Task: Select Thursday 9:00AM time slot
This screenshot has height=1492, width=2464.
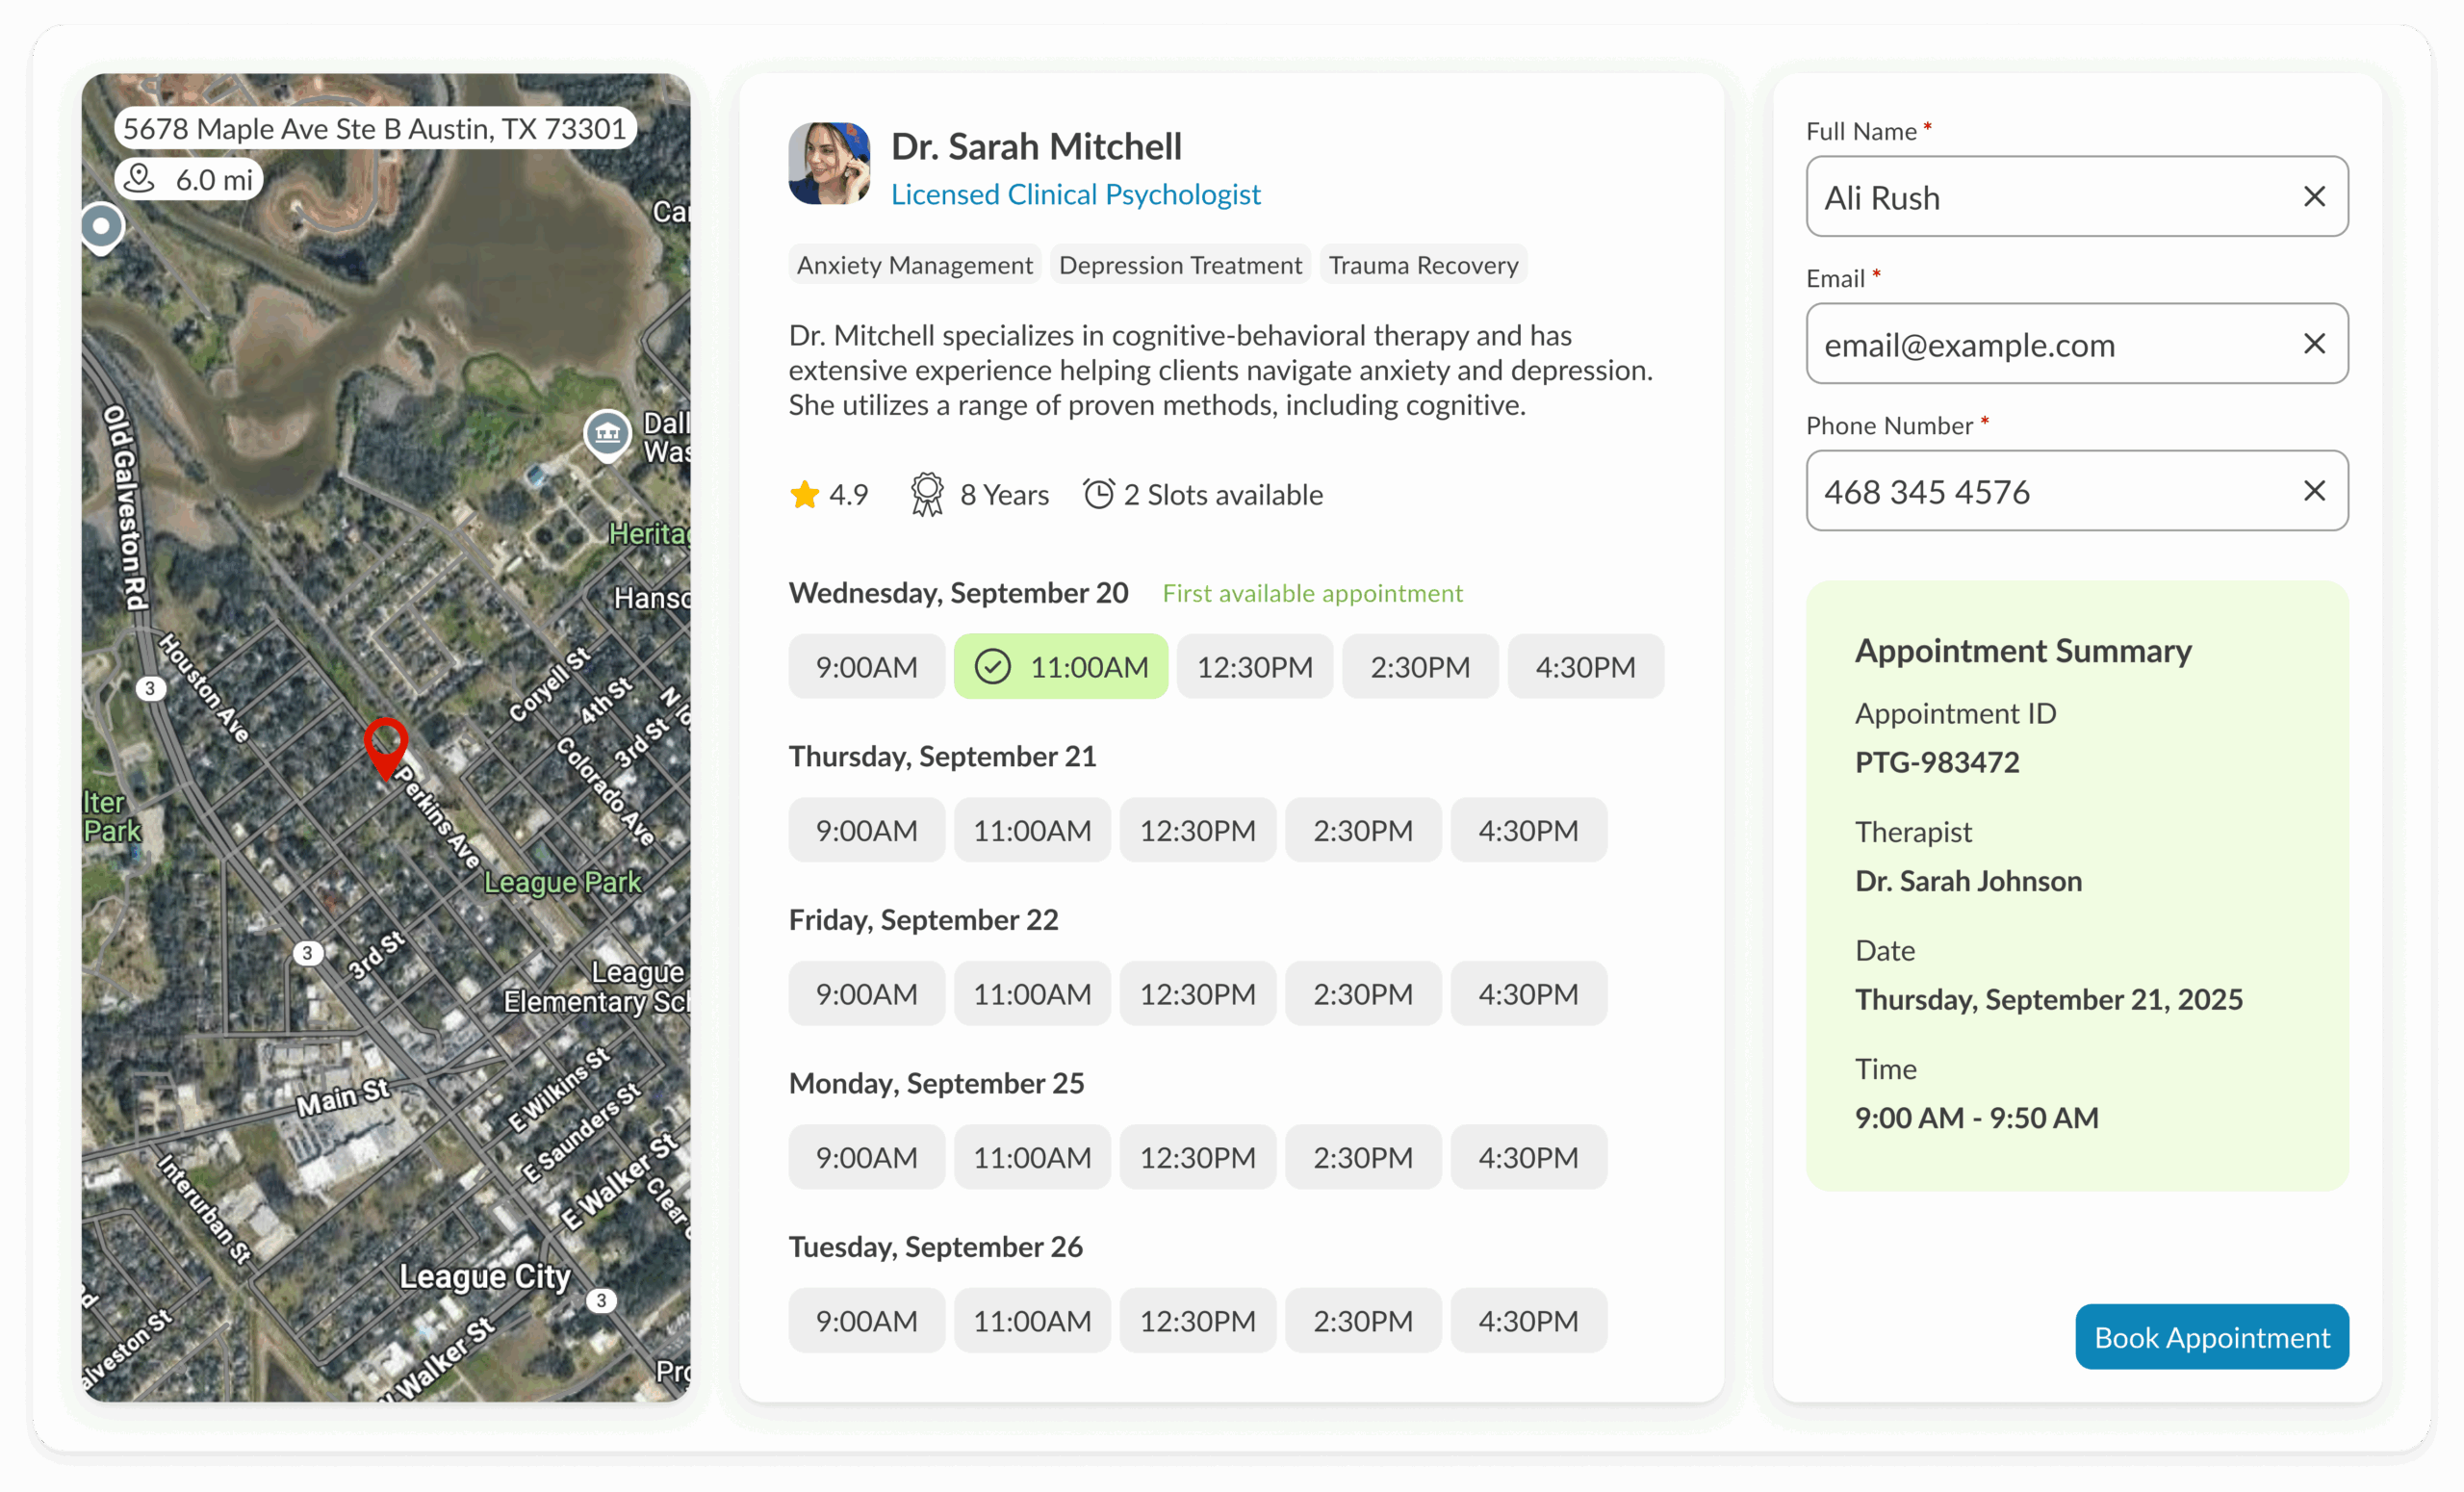Action: pyautogui.click(x=866, y=829)
